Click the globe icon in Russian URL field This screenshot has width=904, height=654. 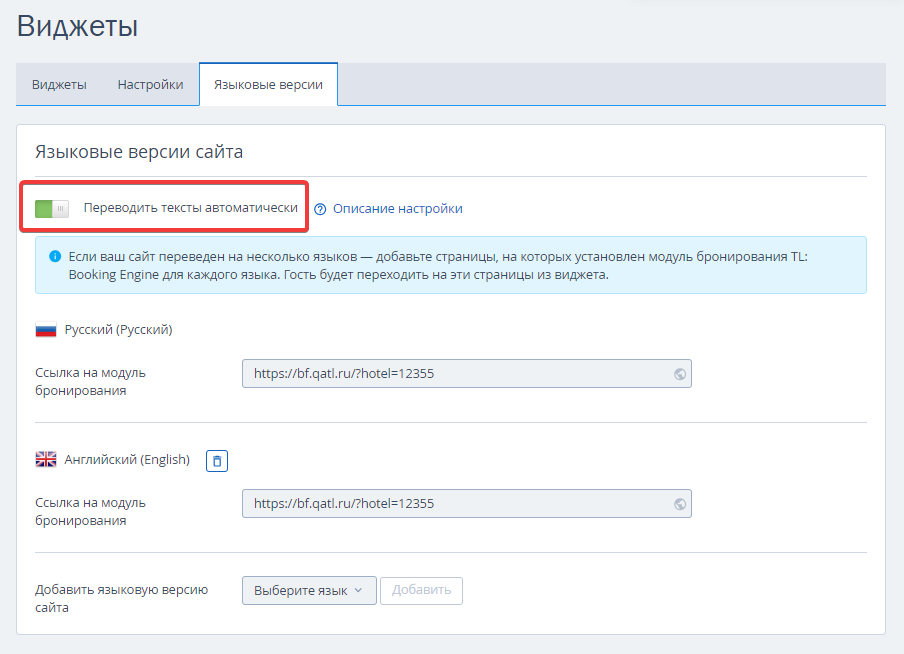point(680,374)
